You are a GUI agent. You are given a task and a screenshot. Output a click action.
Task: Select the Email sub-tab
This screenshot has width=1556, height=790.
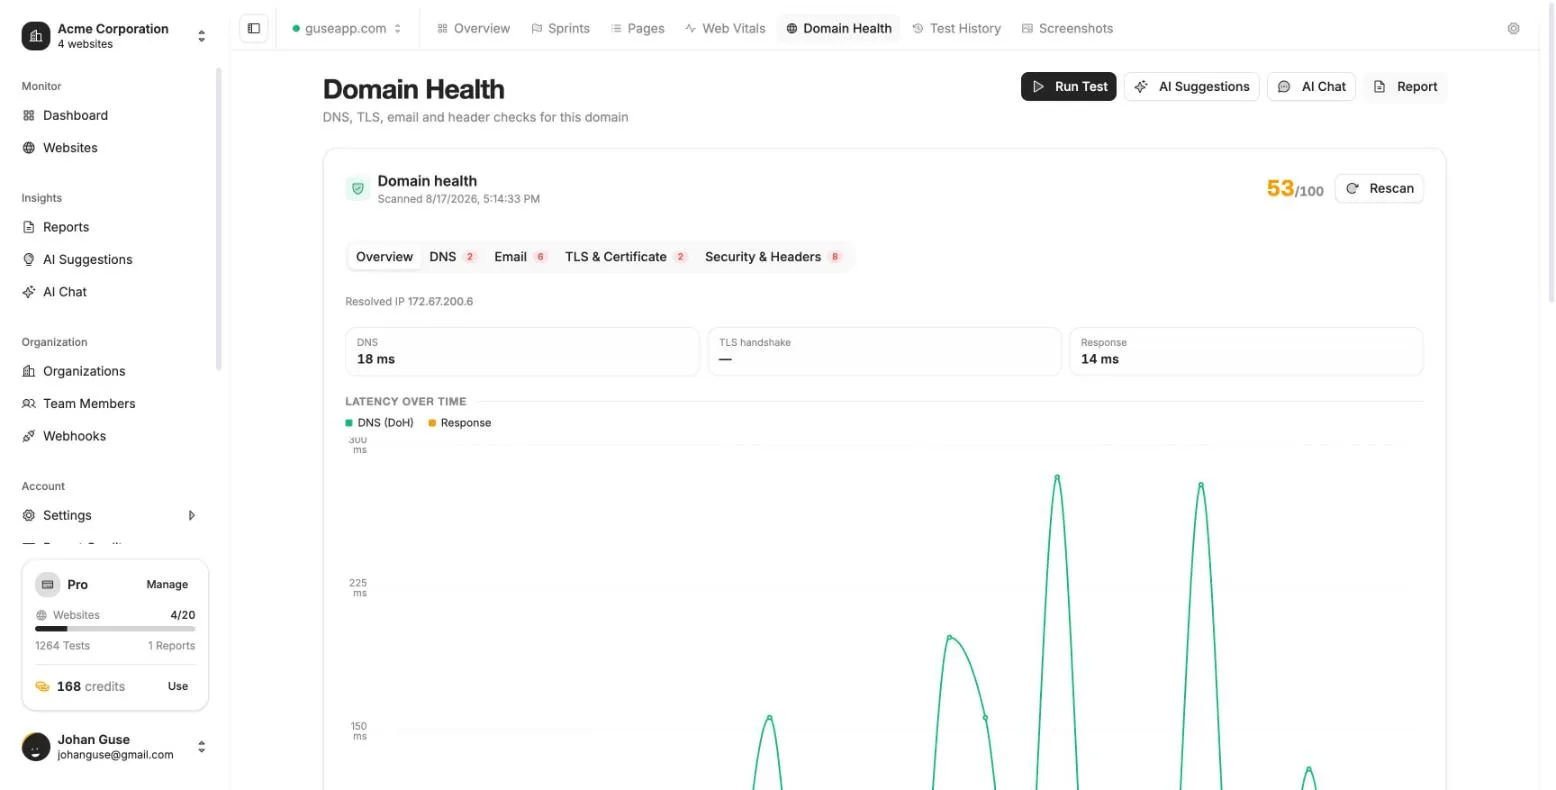[x=520, y=257]
